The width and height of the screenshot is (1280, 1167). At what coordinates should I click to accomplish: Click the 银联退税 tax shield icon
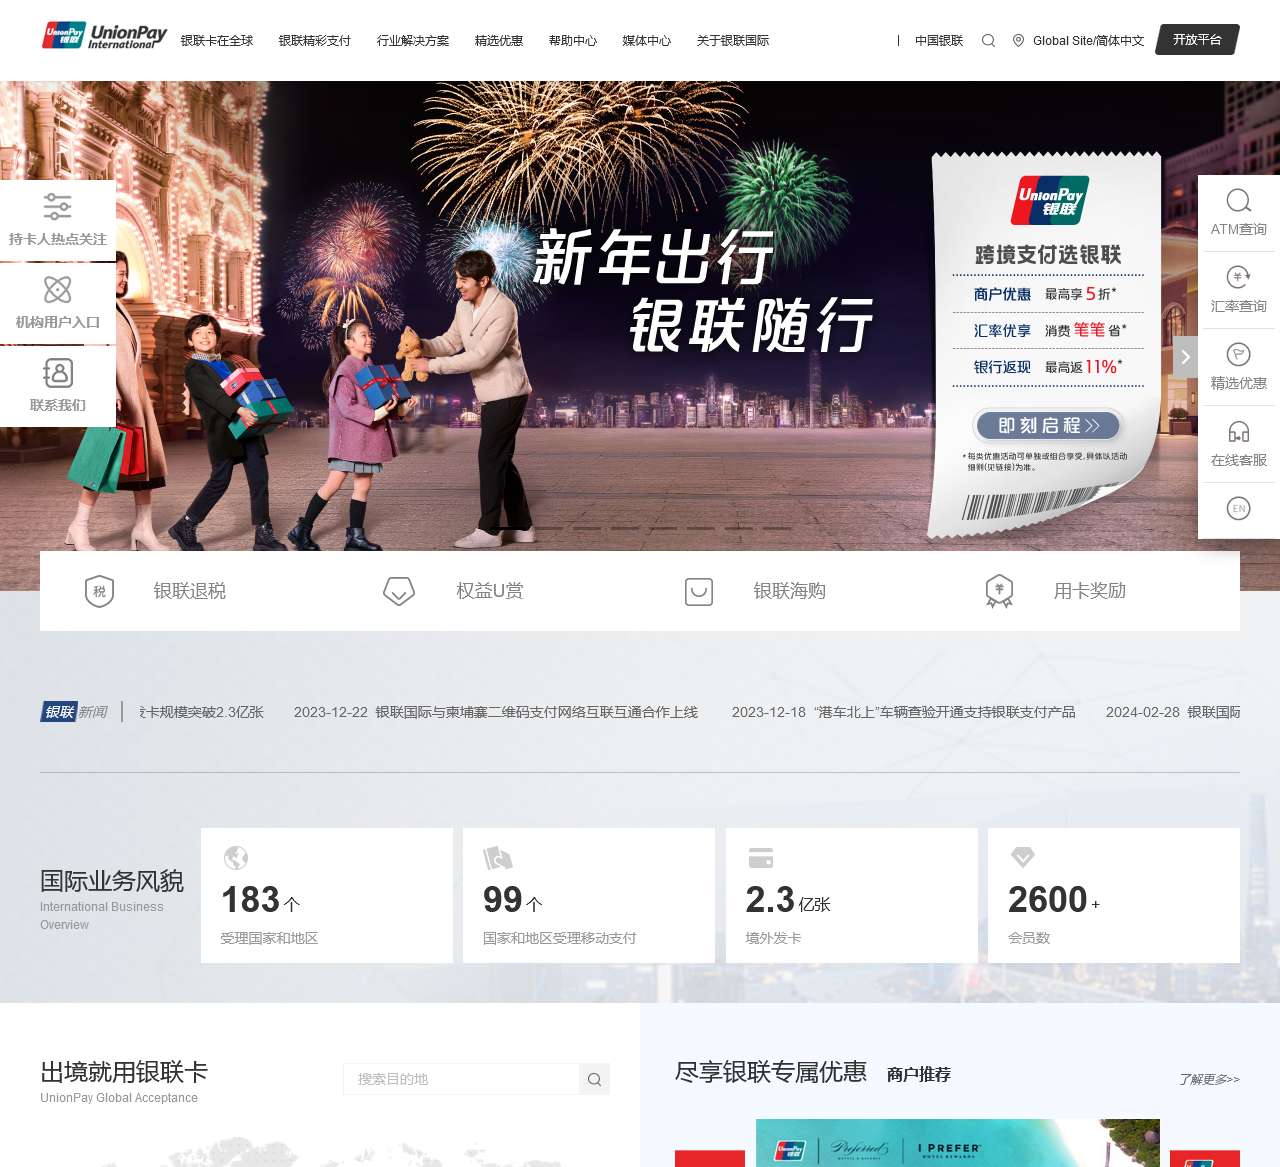[100, 591]
